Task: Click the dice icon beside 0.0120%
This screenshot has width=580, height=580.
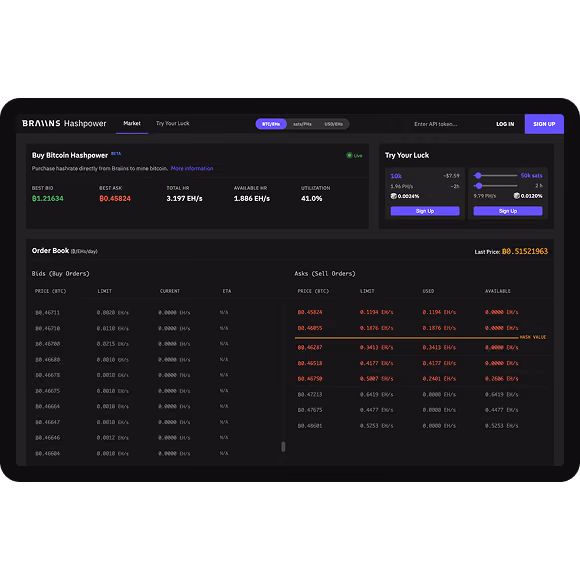Action: tap(516, 196)
